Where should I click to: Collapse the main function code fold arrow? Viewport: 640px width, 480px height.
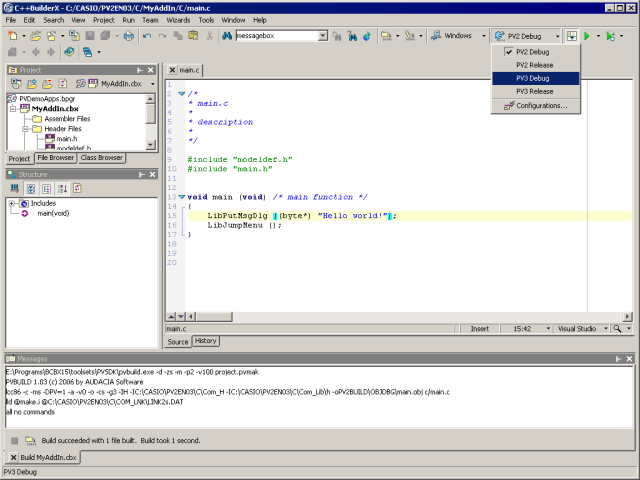[182, 197]
